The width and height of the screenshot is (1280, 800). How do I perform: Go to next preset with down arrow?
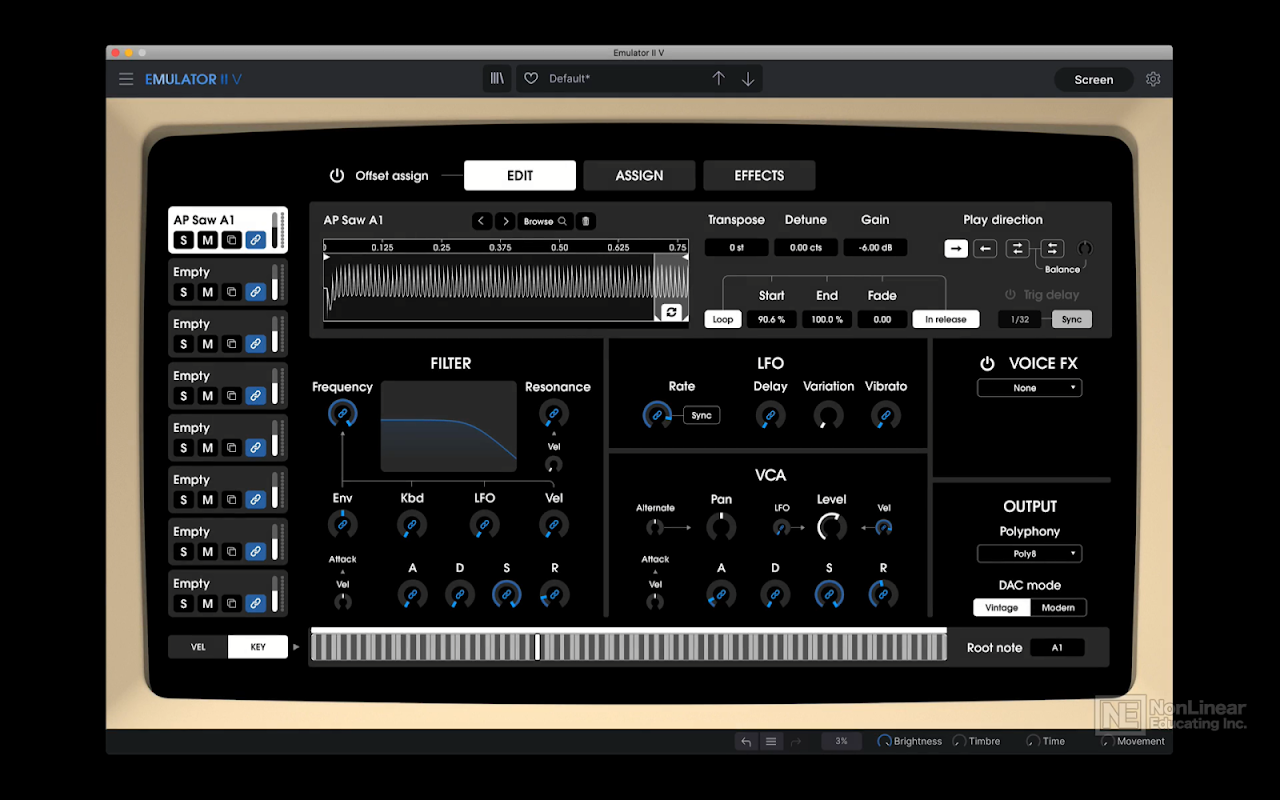point(748,79)
